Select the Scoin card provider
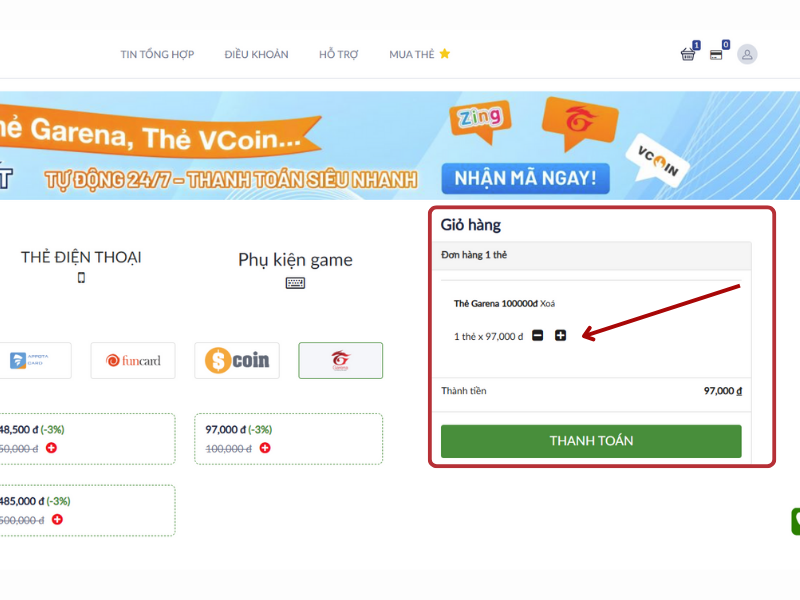The height and width of the screenshot is (600, 800). 237,360
